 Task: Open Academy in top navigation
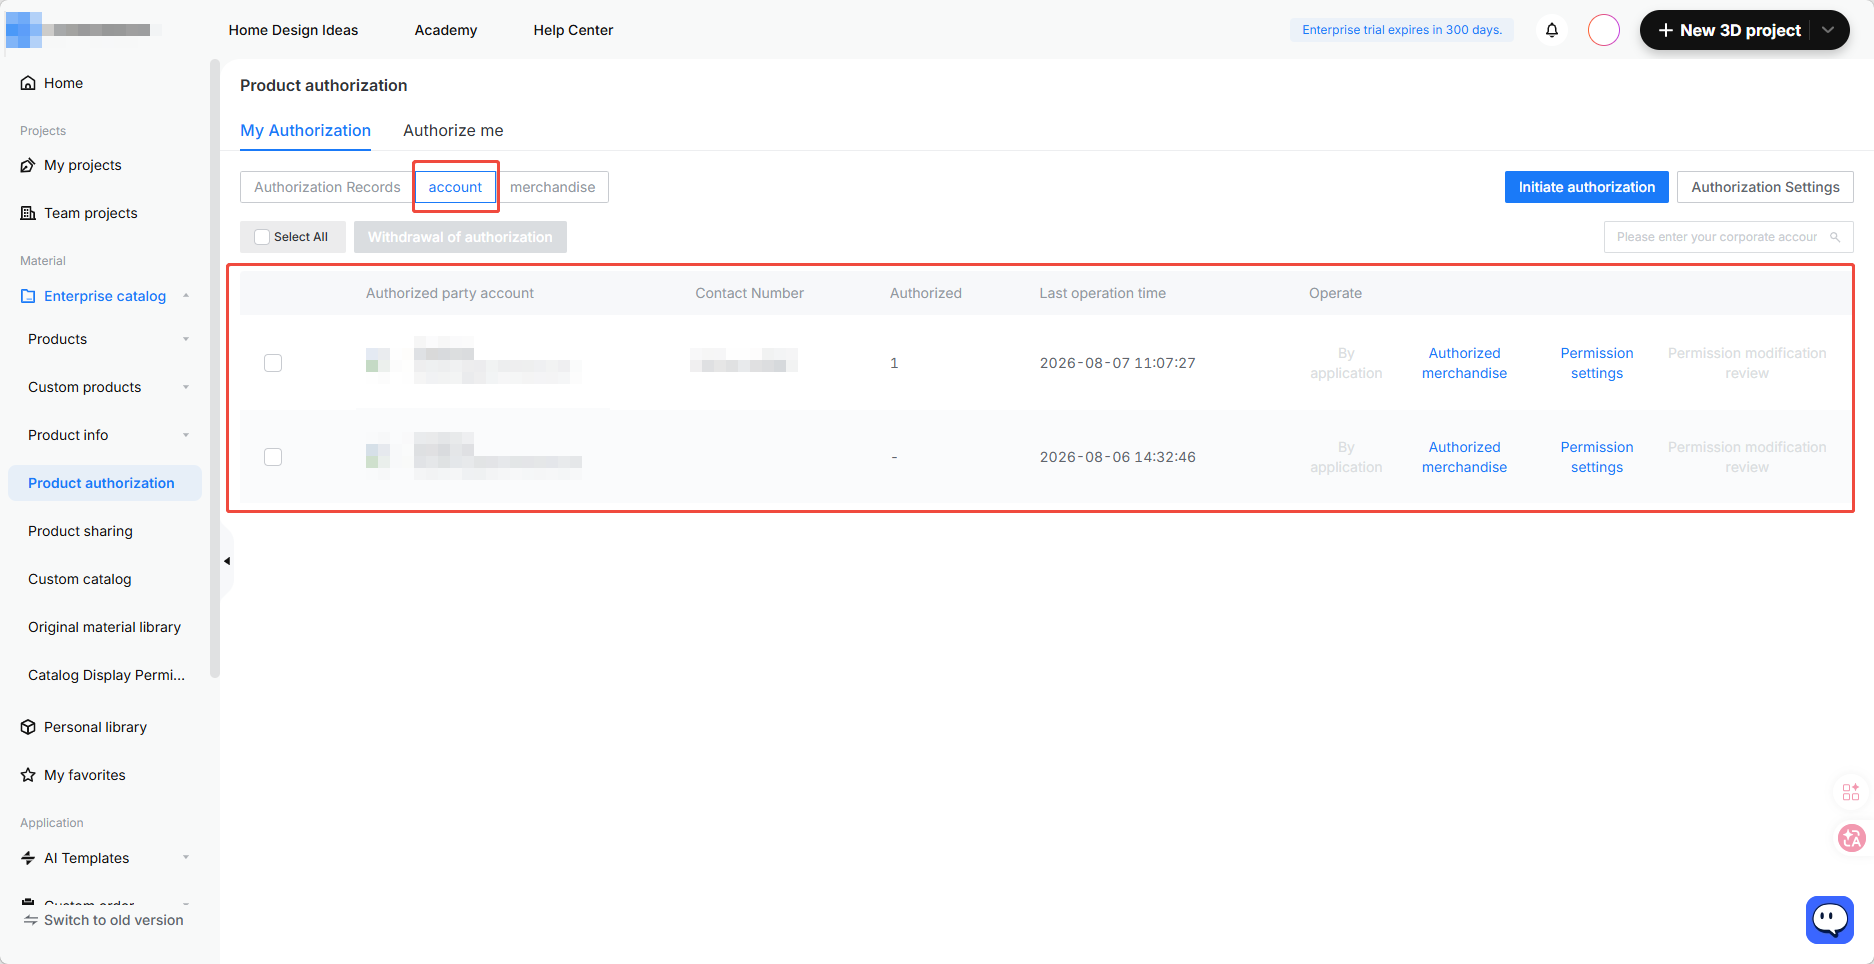tap(446, 30)
